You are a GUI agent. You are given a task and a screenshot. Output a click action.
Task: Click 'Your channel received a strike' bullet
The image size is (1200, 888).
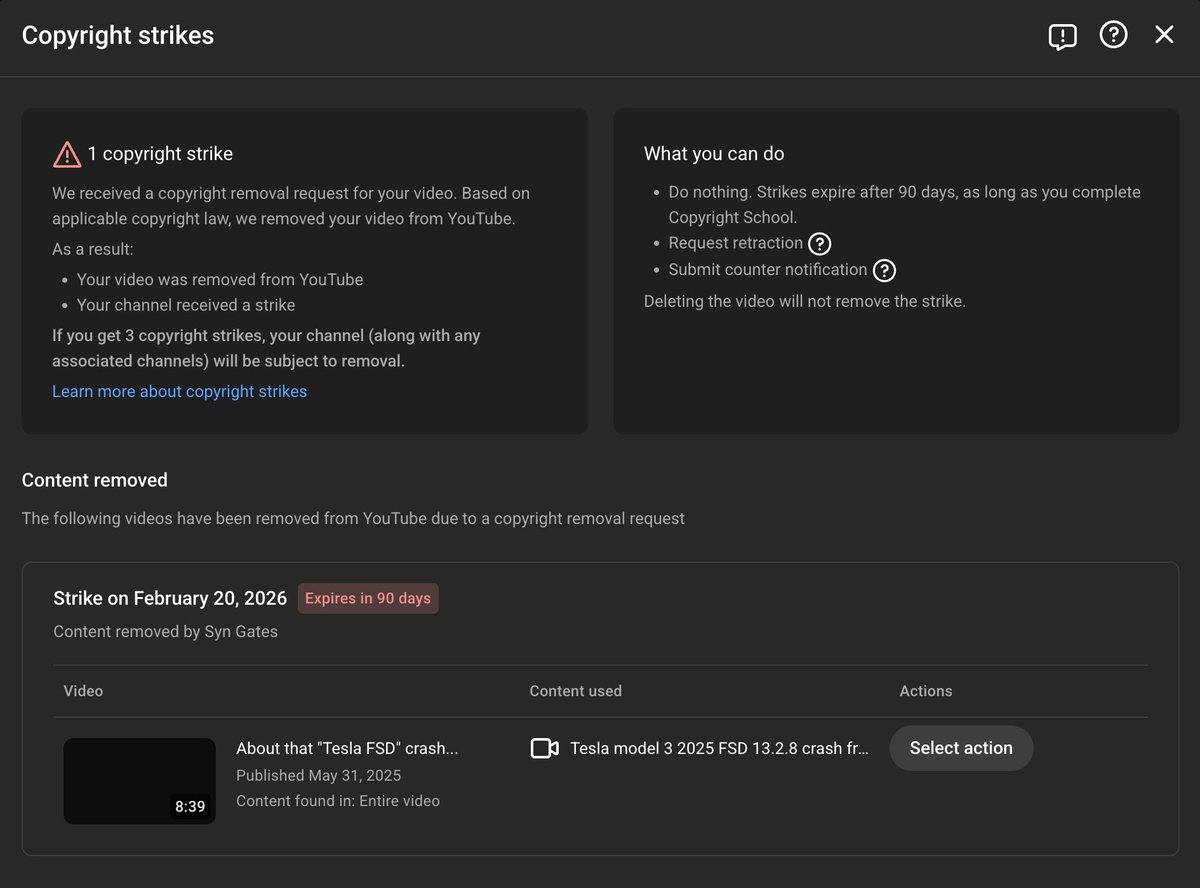tap(186, 305)
